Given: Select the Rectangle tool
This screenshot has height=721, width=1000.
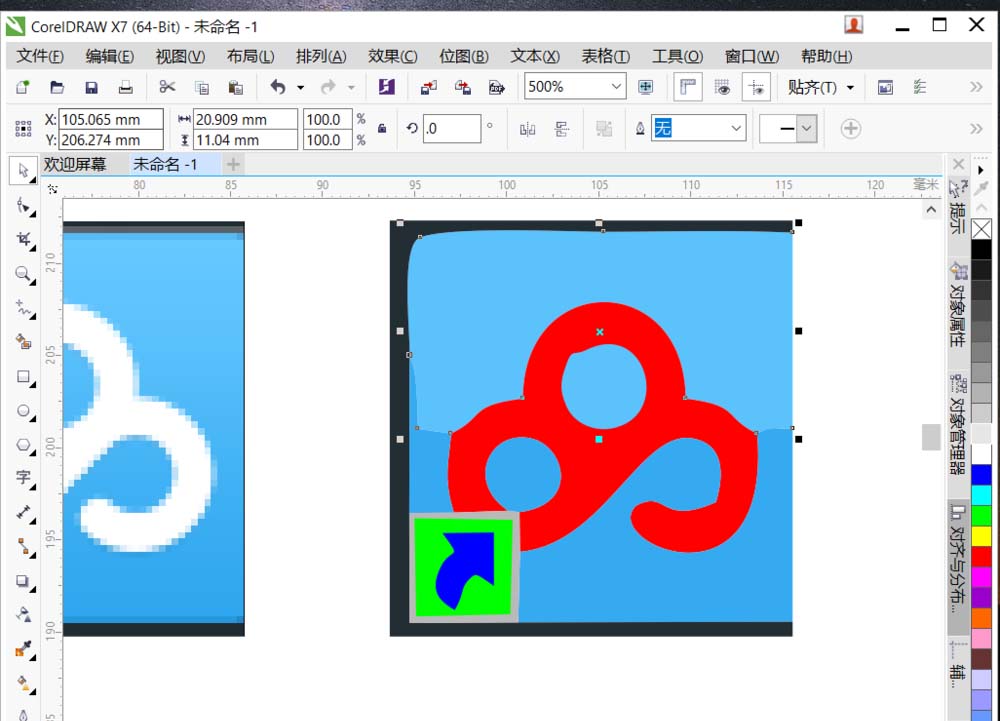Looking at the screenshot, I should [23, 376].
